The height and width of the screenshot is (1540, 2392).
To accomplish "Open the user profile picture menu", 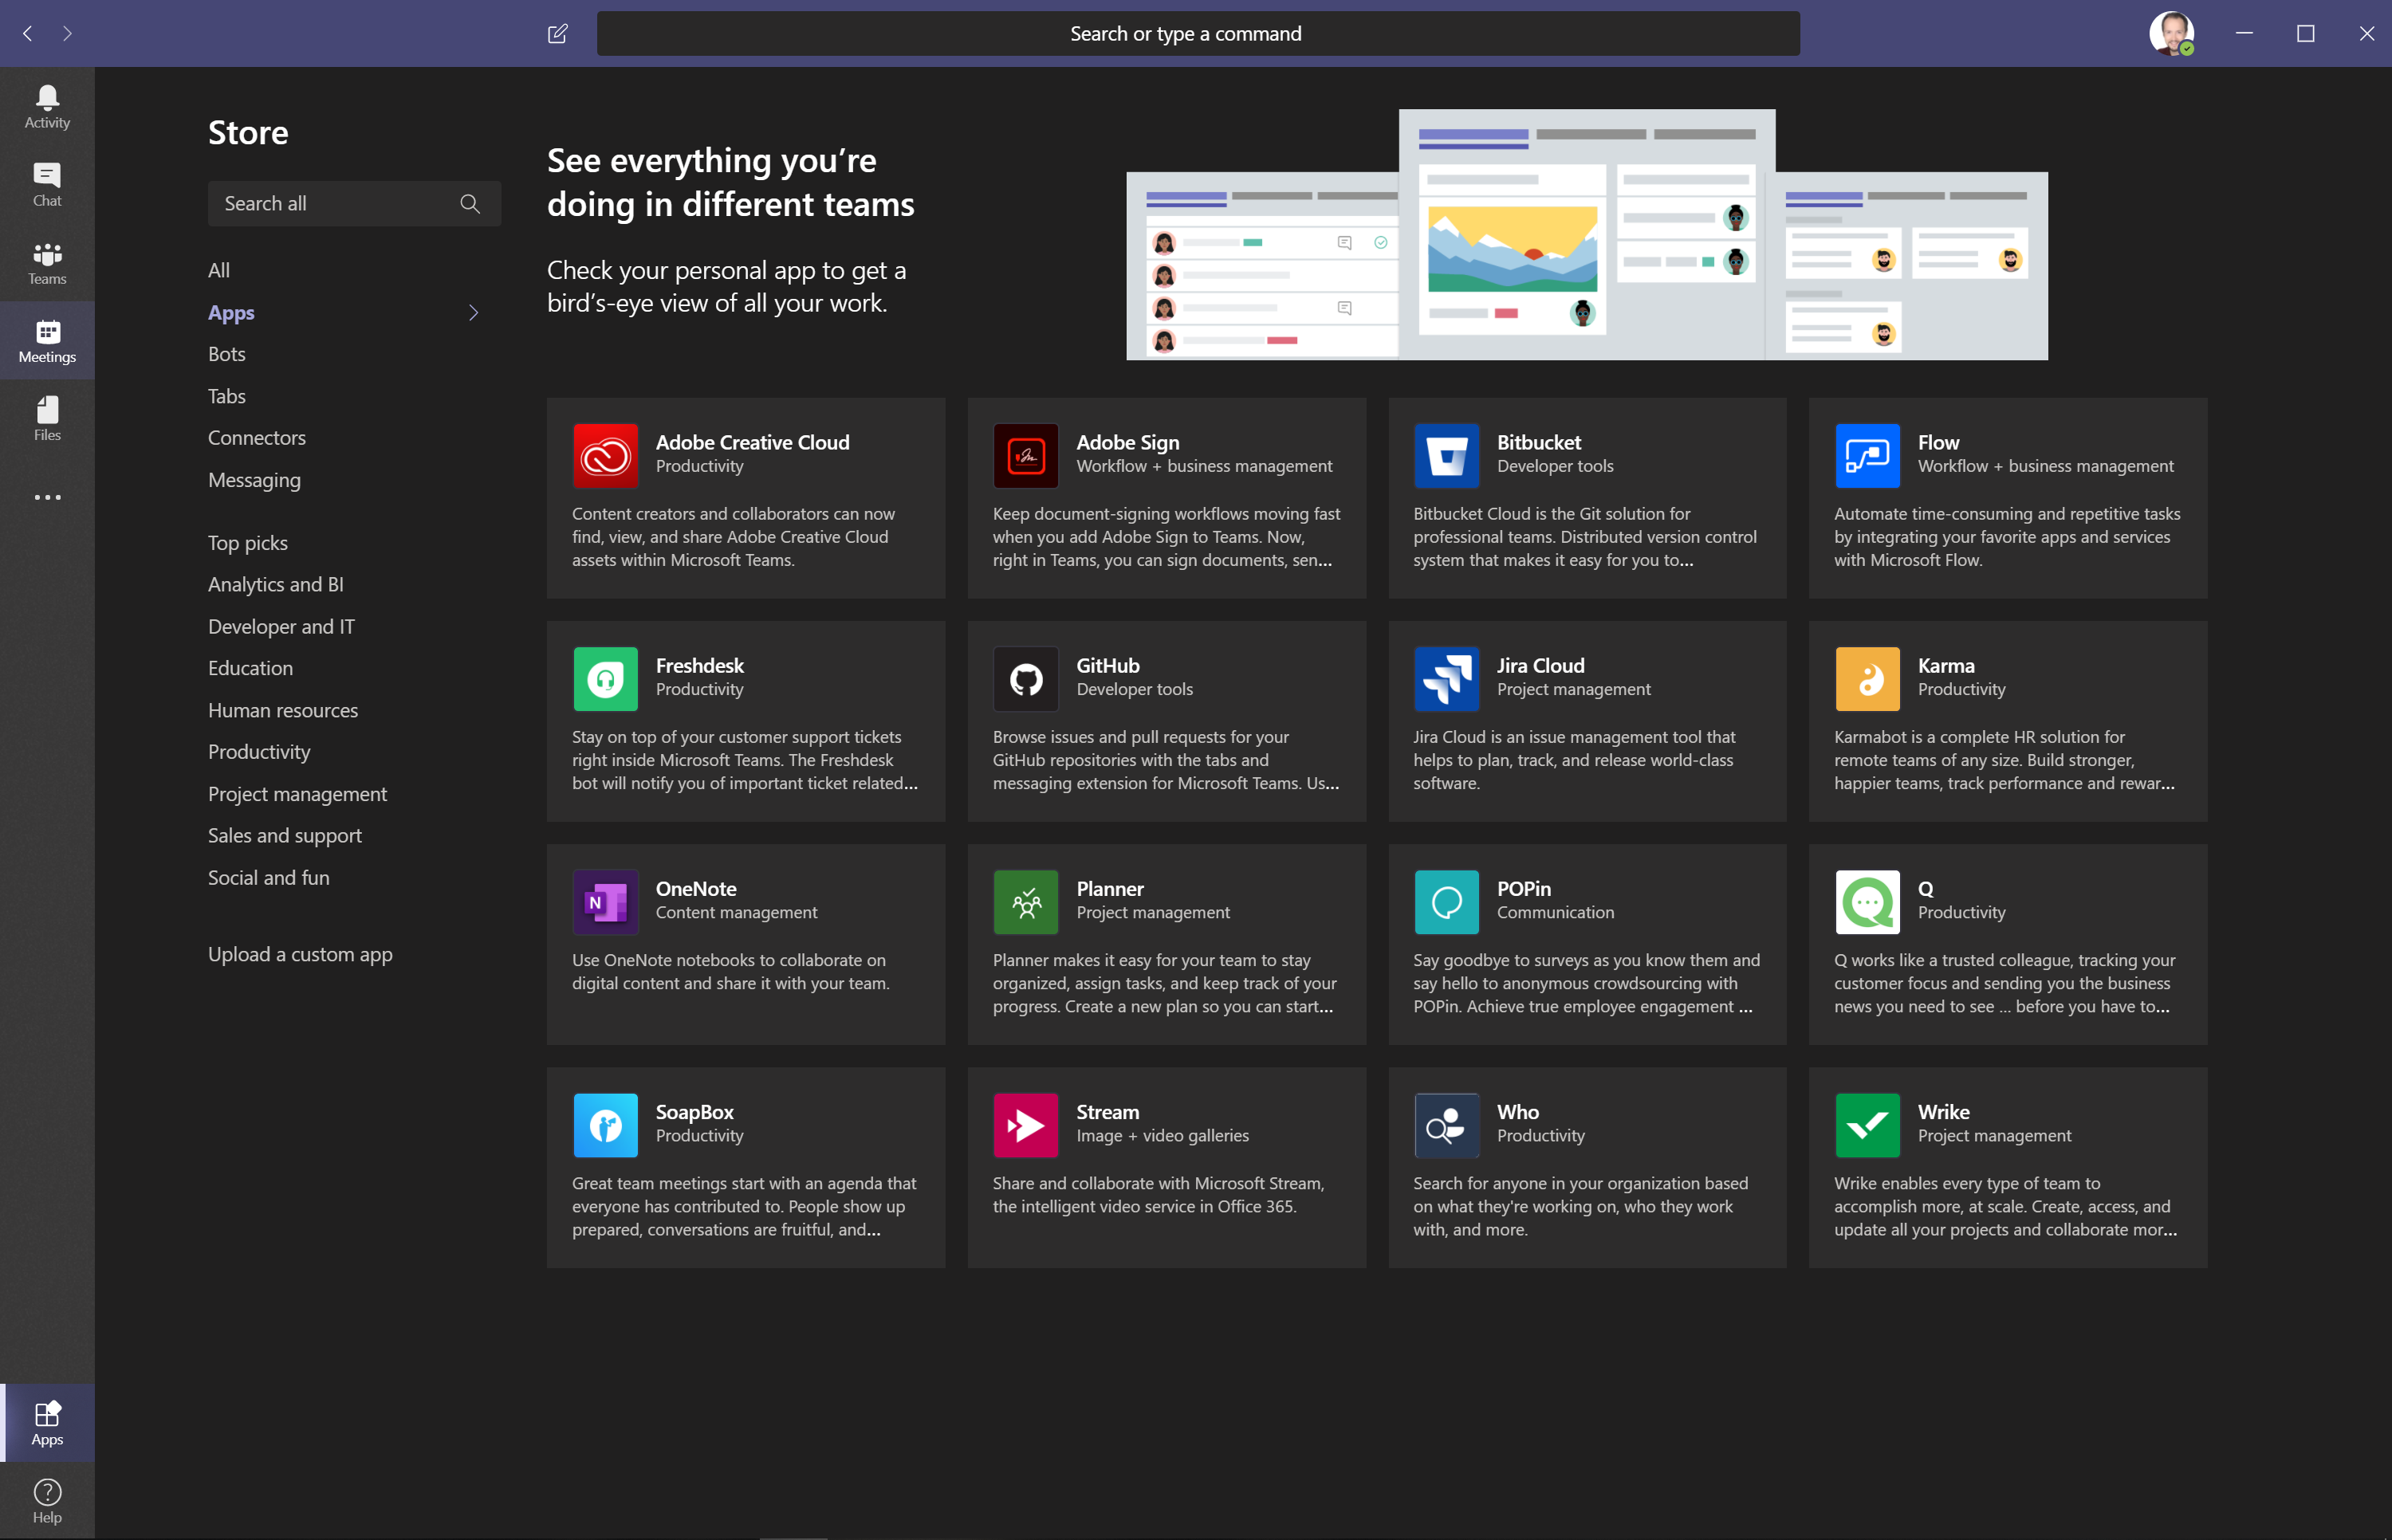I will pyautogui.click(x=2170, y=33).
